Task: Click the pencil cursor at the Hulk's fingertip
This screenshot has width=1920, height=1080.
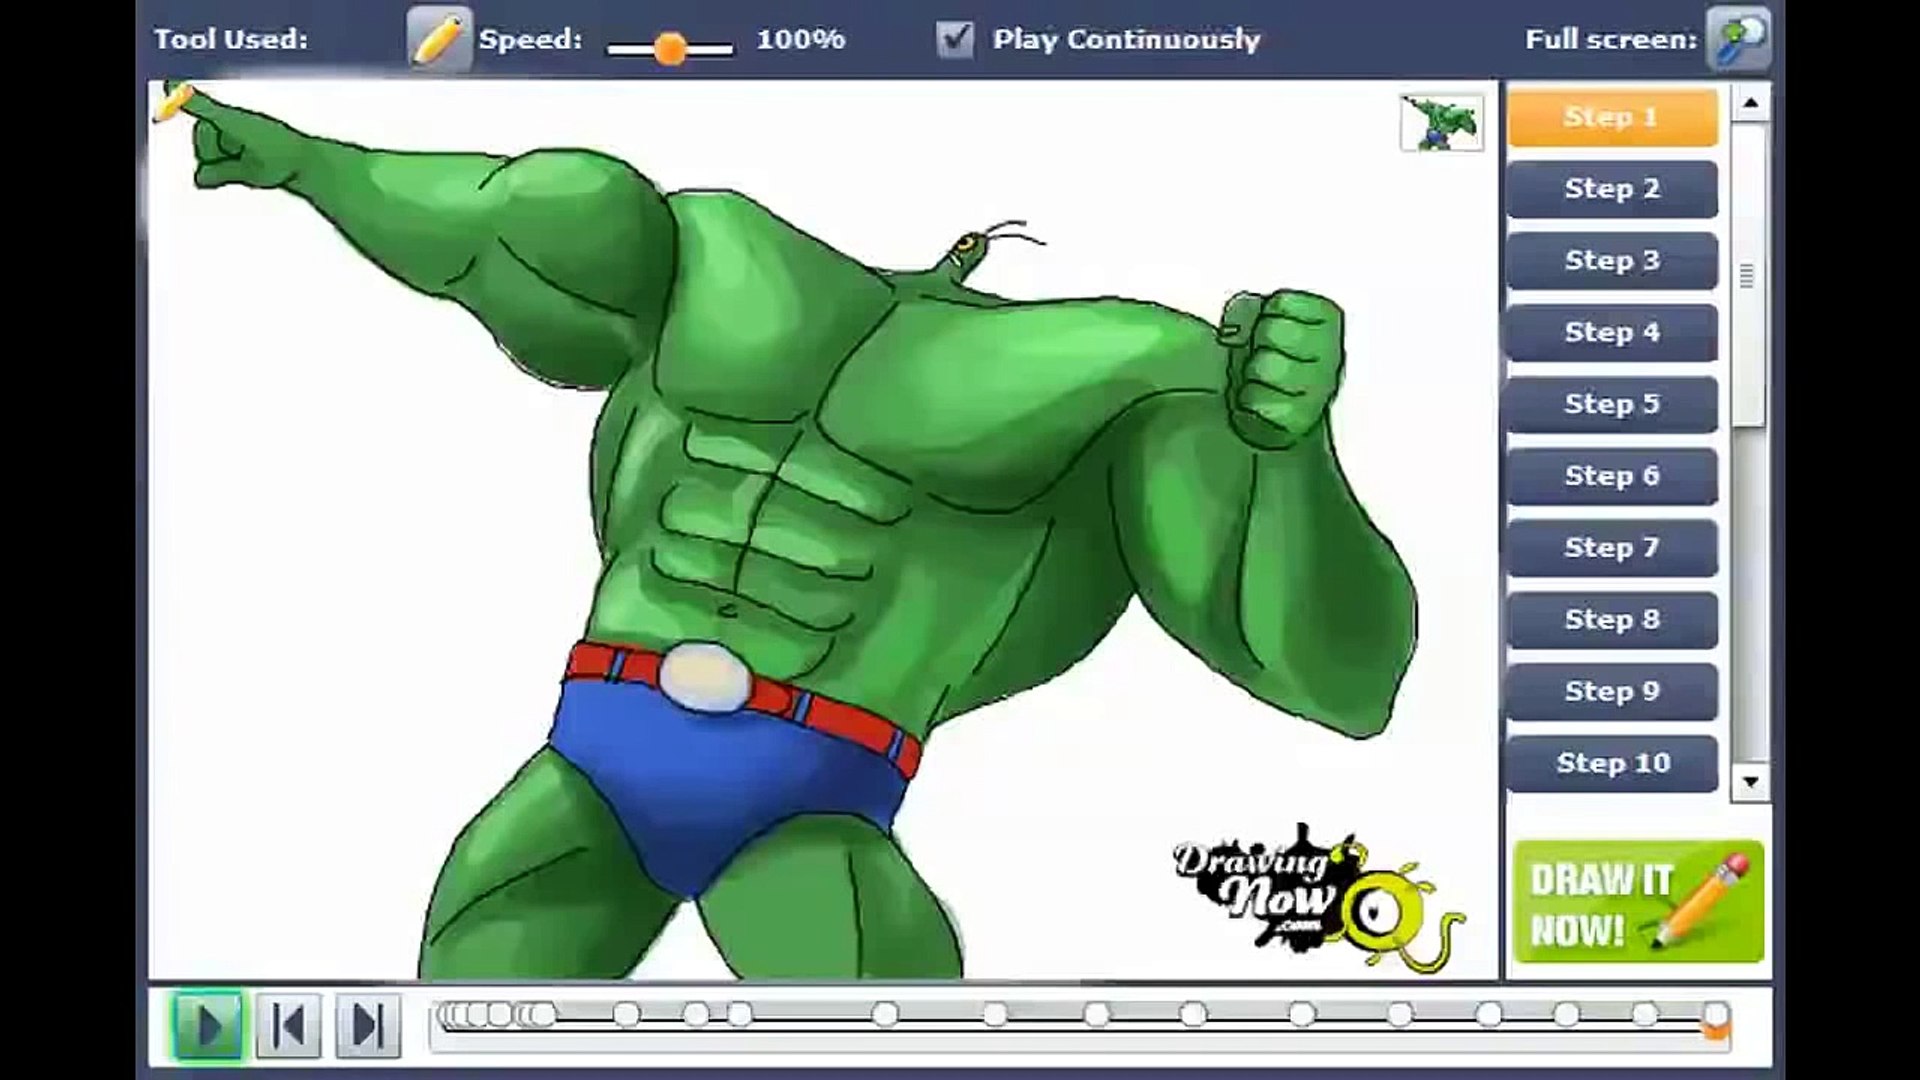Action: tap(172, 102)
